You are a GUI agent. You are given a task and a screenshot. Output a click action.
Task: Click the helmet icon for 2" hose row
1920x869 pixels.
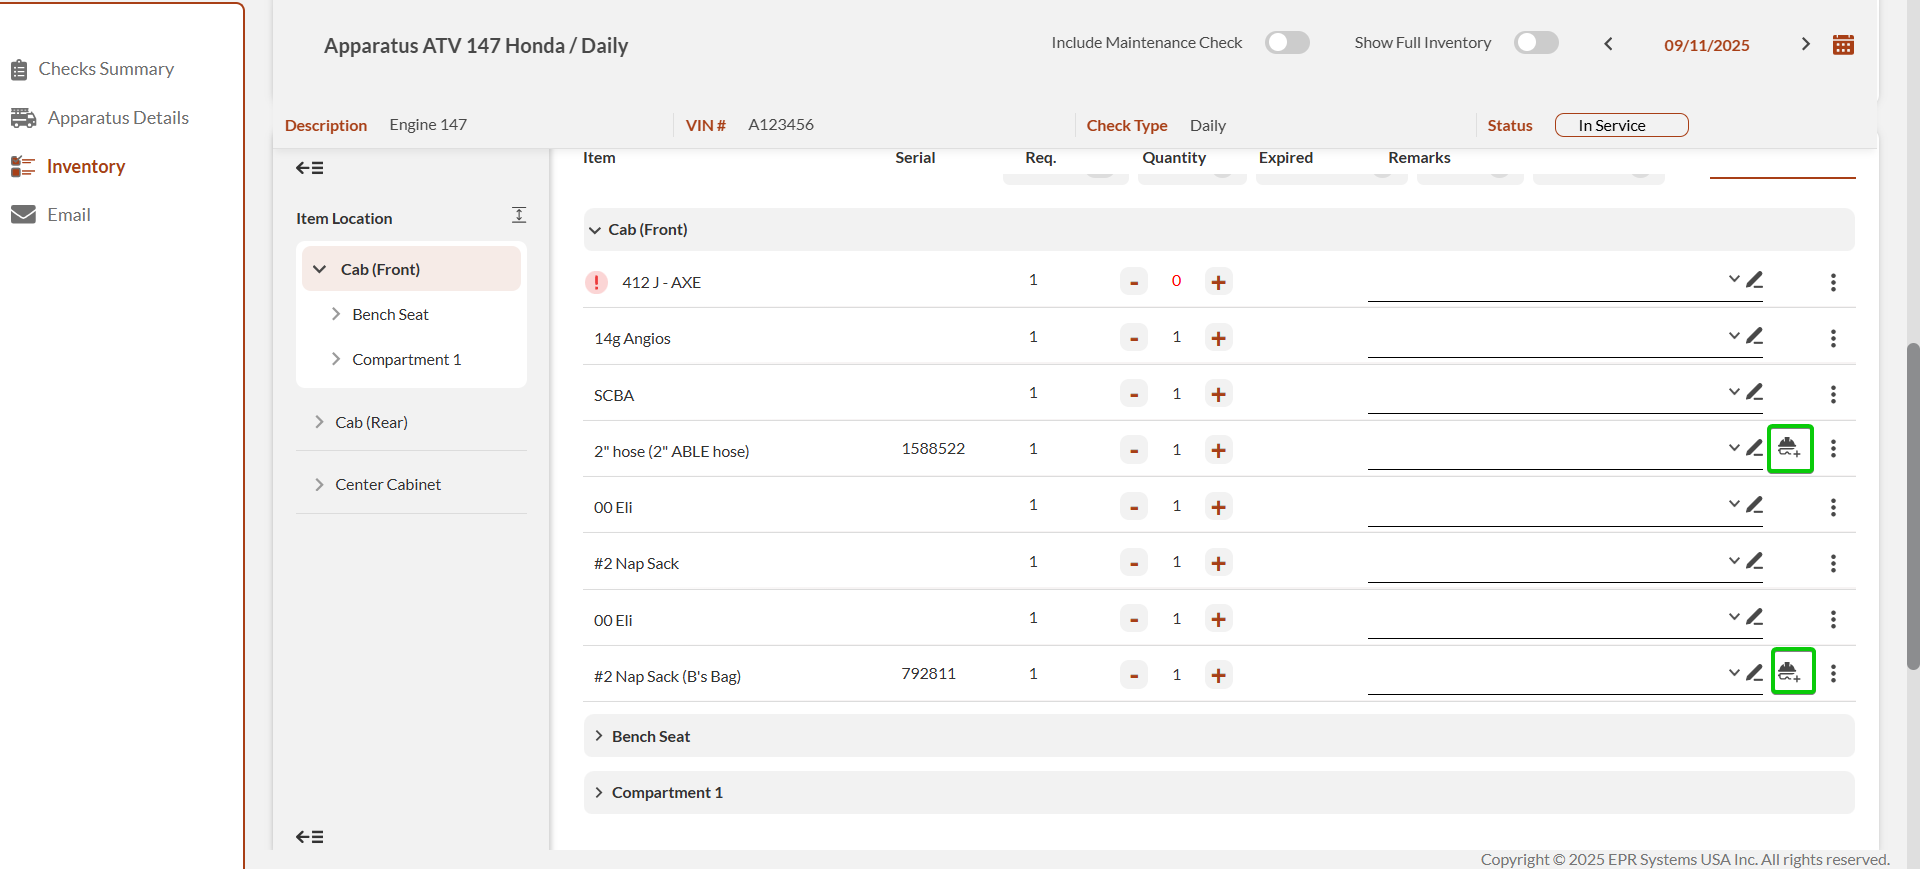pos(1789,449)
